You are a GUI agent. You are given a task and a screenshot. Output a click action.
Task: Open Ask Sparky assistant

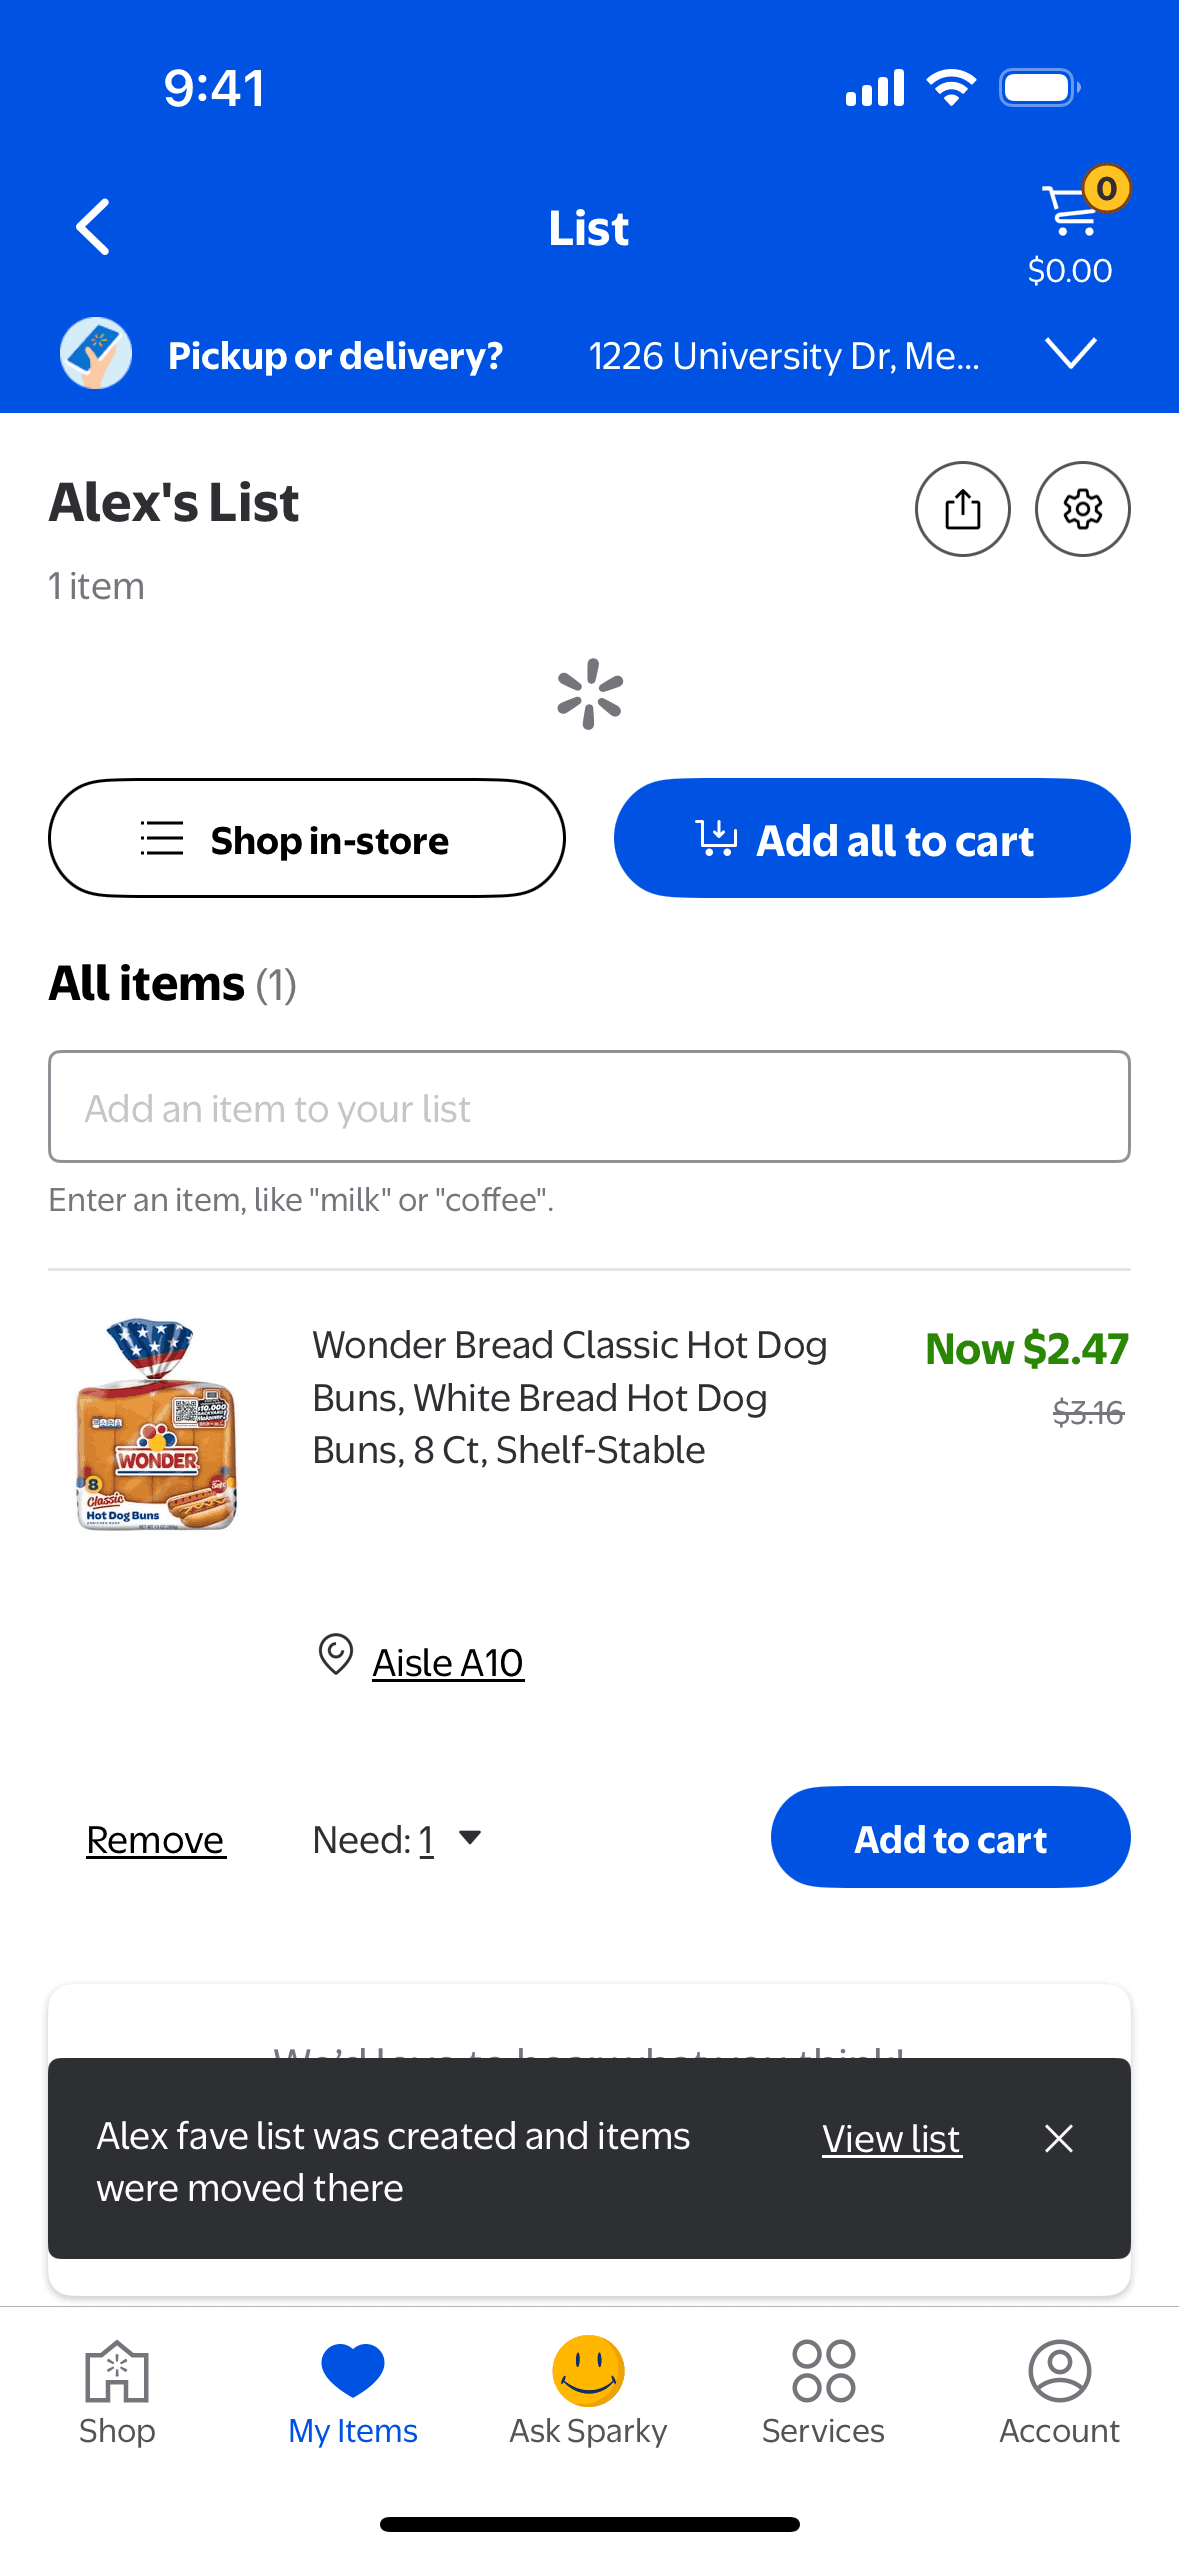point(588,2390)
